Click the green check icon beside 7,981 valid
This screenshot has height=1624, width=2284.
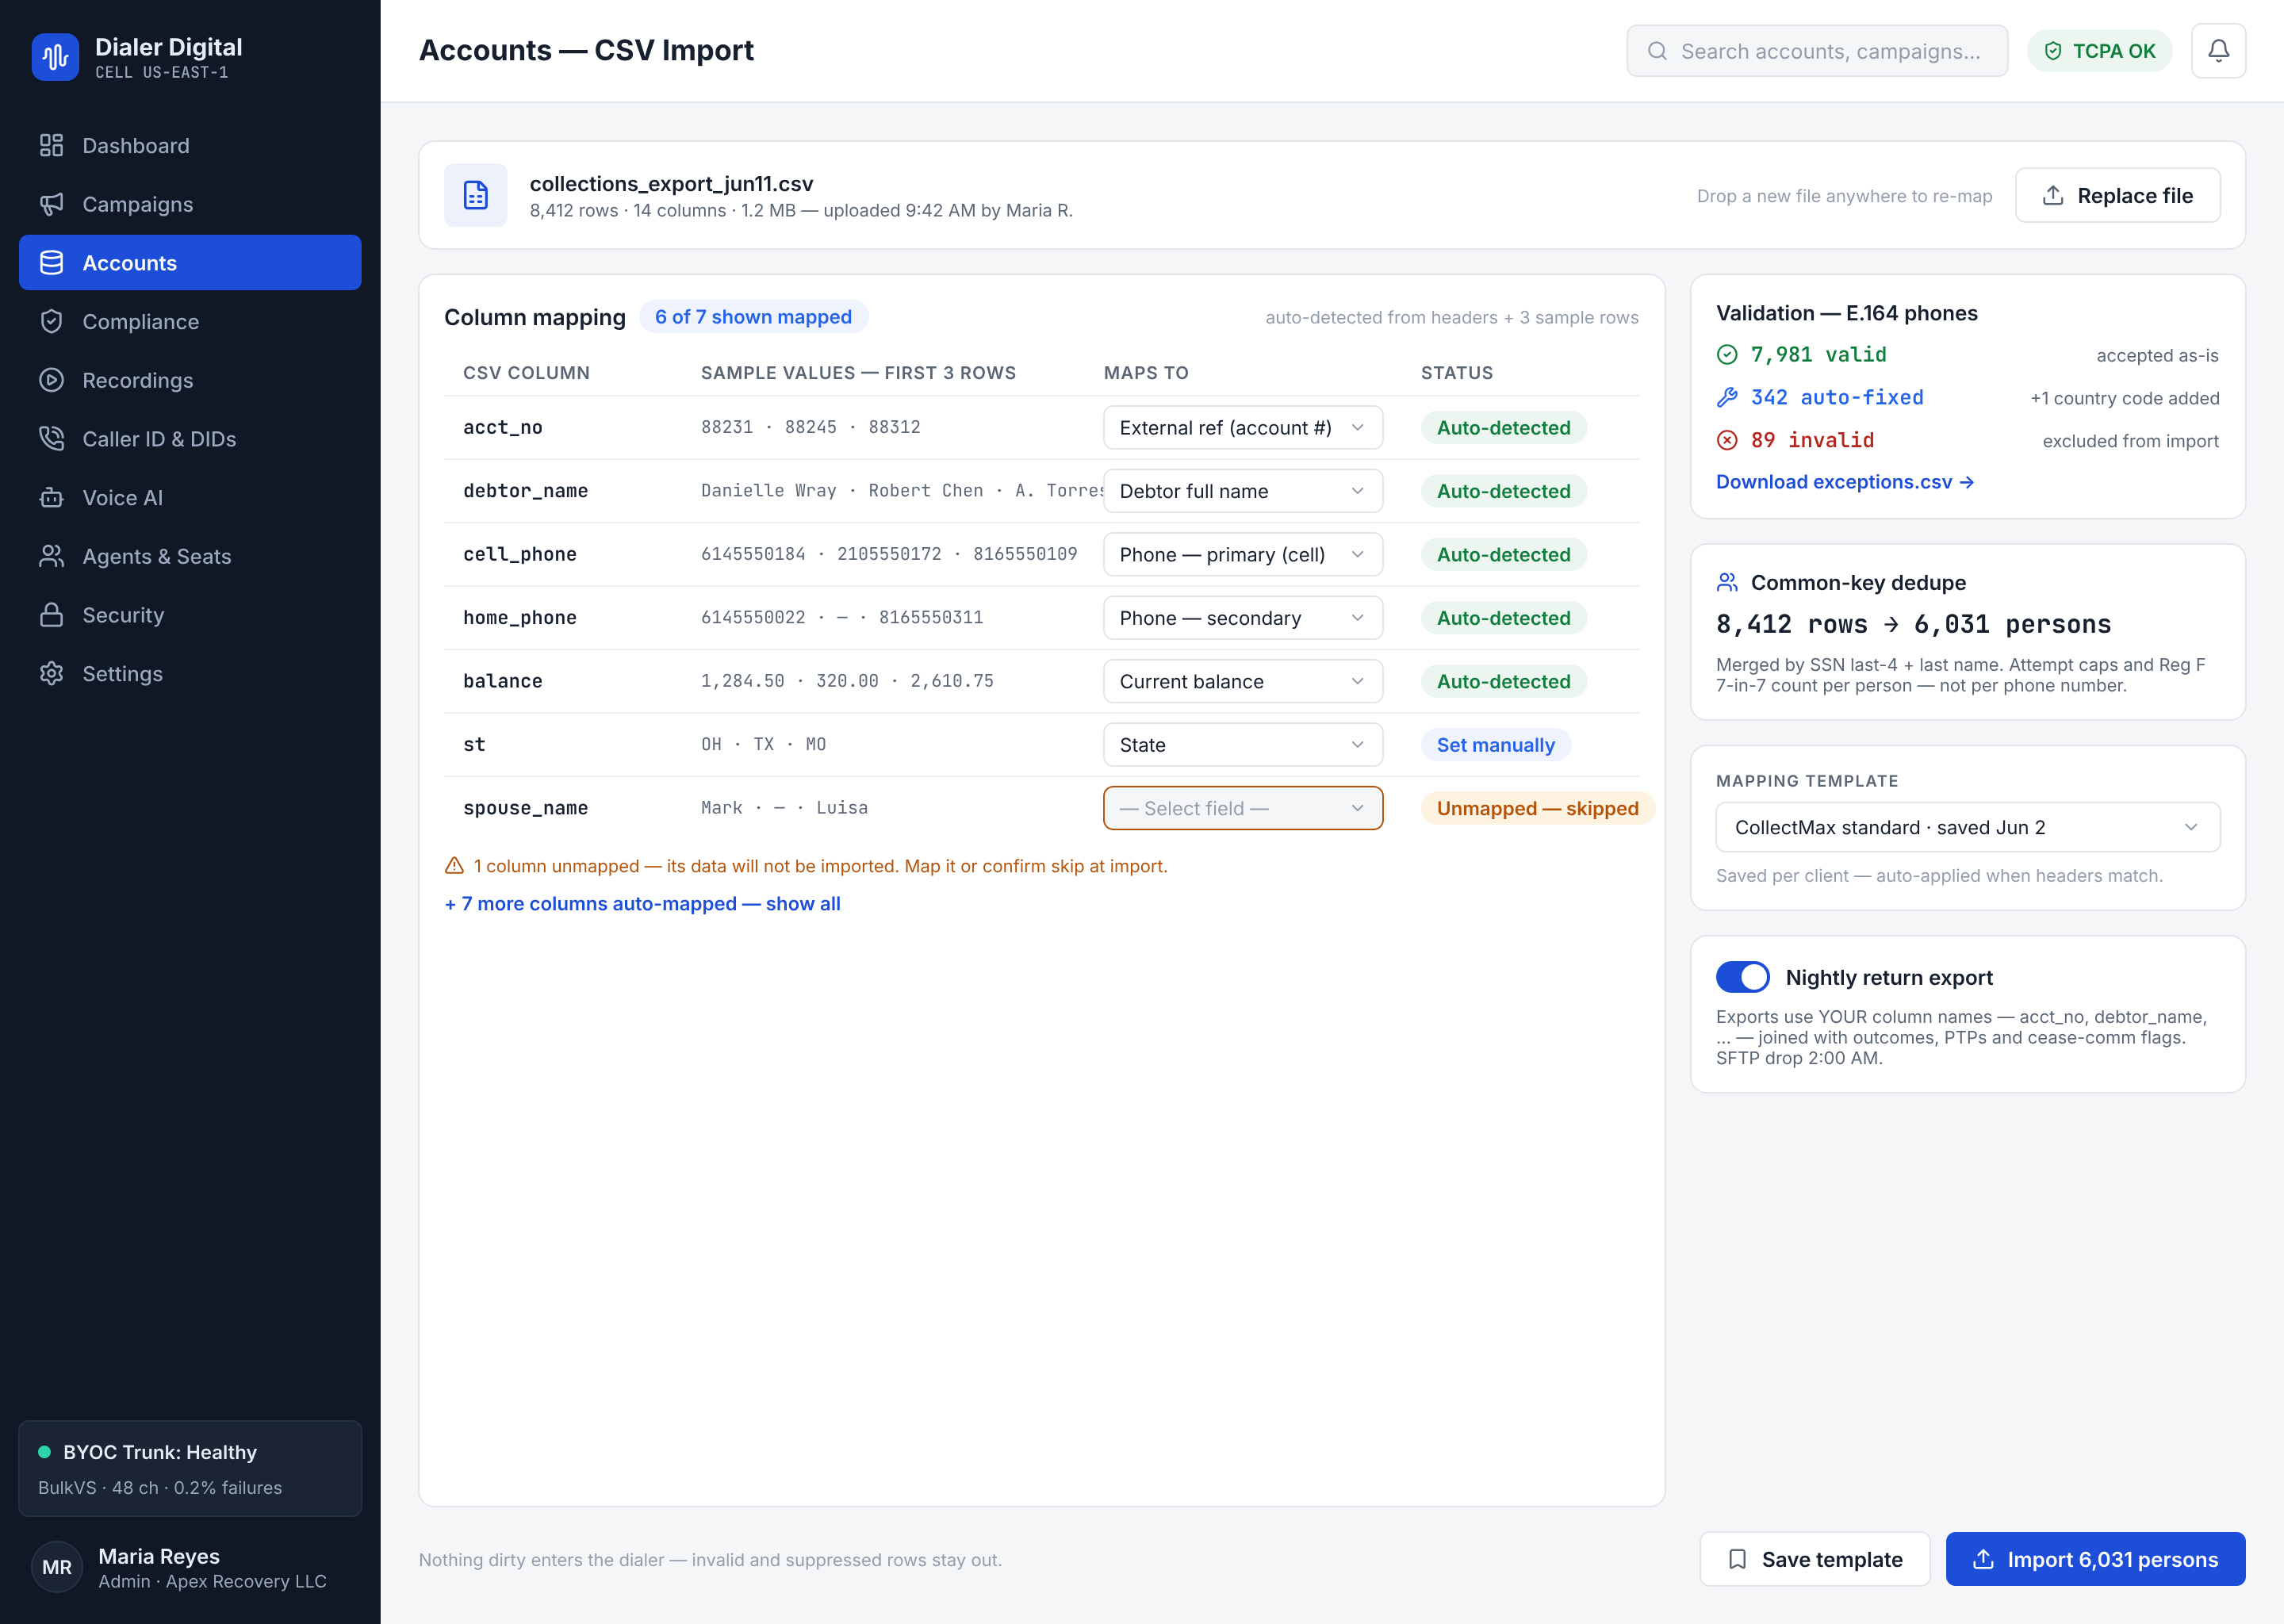point(1727,354)
